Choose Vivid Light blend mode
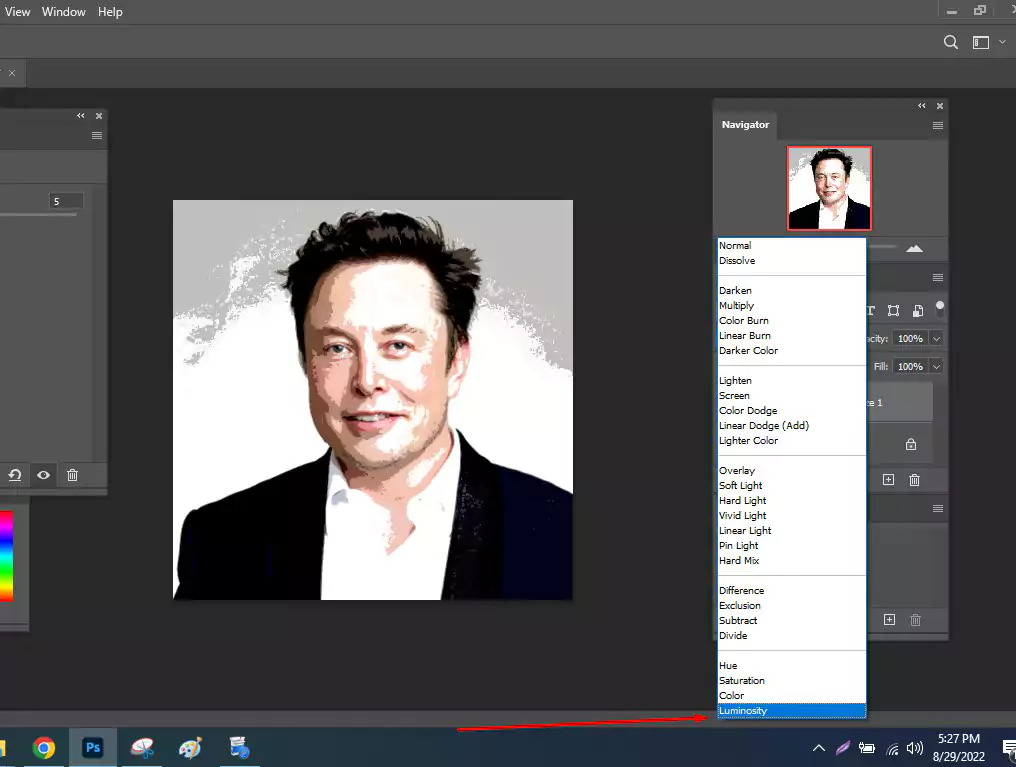The height and width of the screenshot is (767, 1016). point(791,515)
